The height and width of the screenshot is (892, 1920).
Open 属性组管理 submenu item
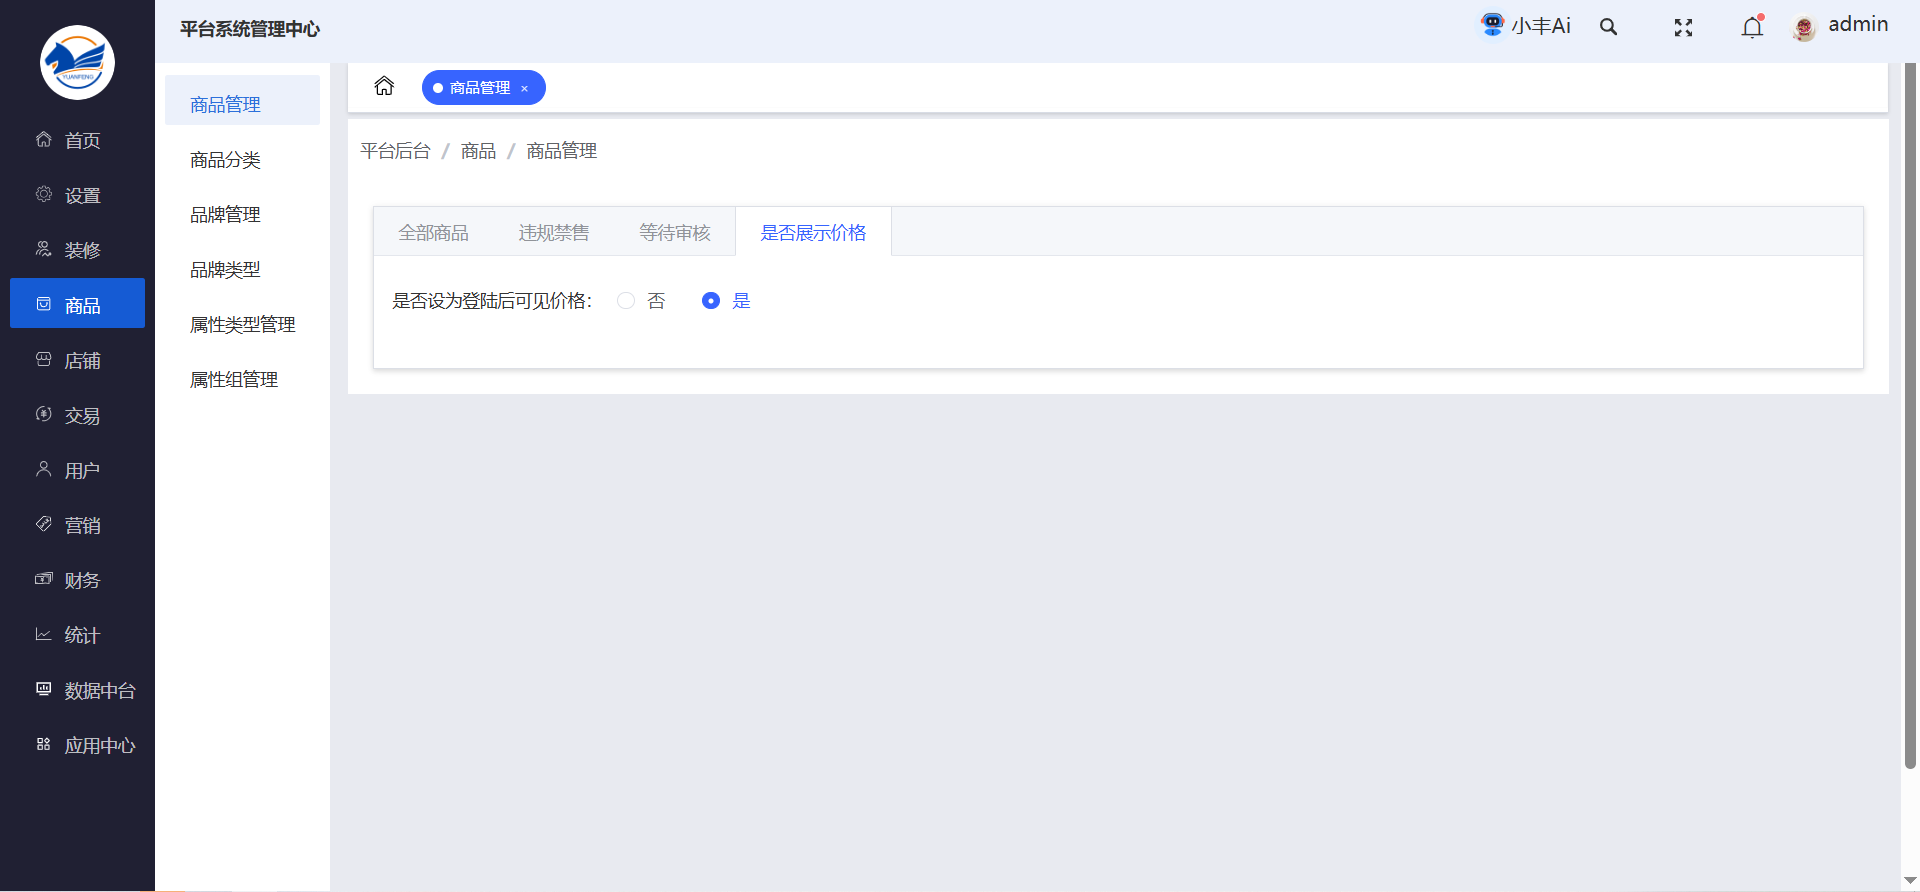tap(234, 380)
